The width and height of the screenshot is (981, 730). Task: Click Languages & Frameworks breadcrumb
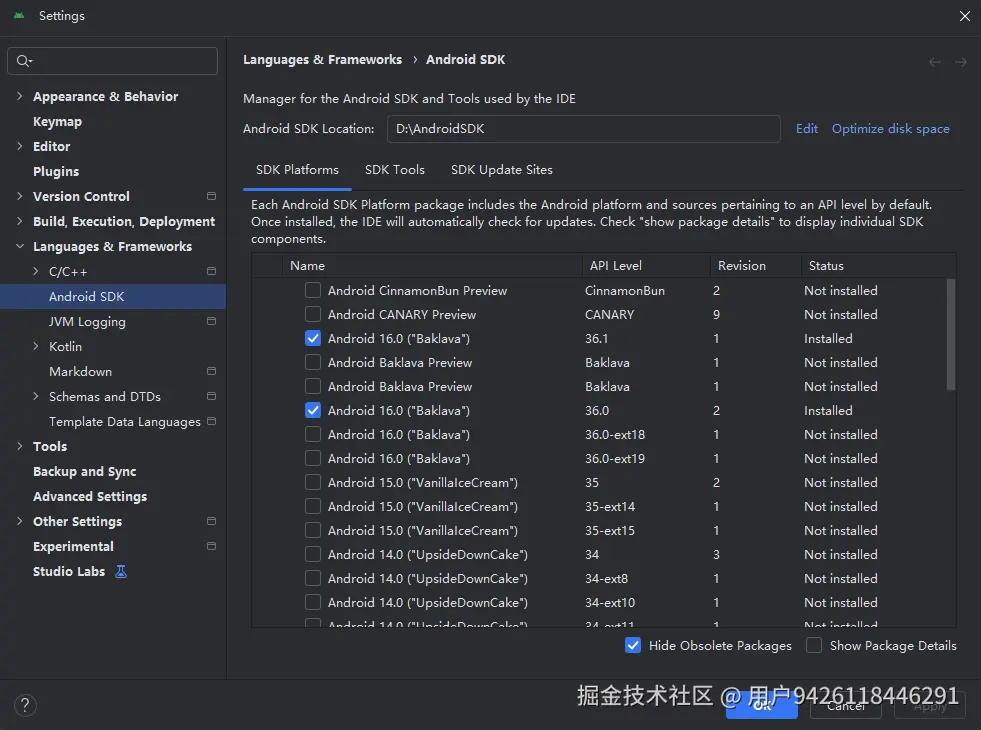point(322,59)
